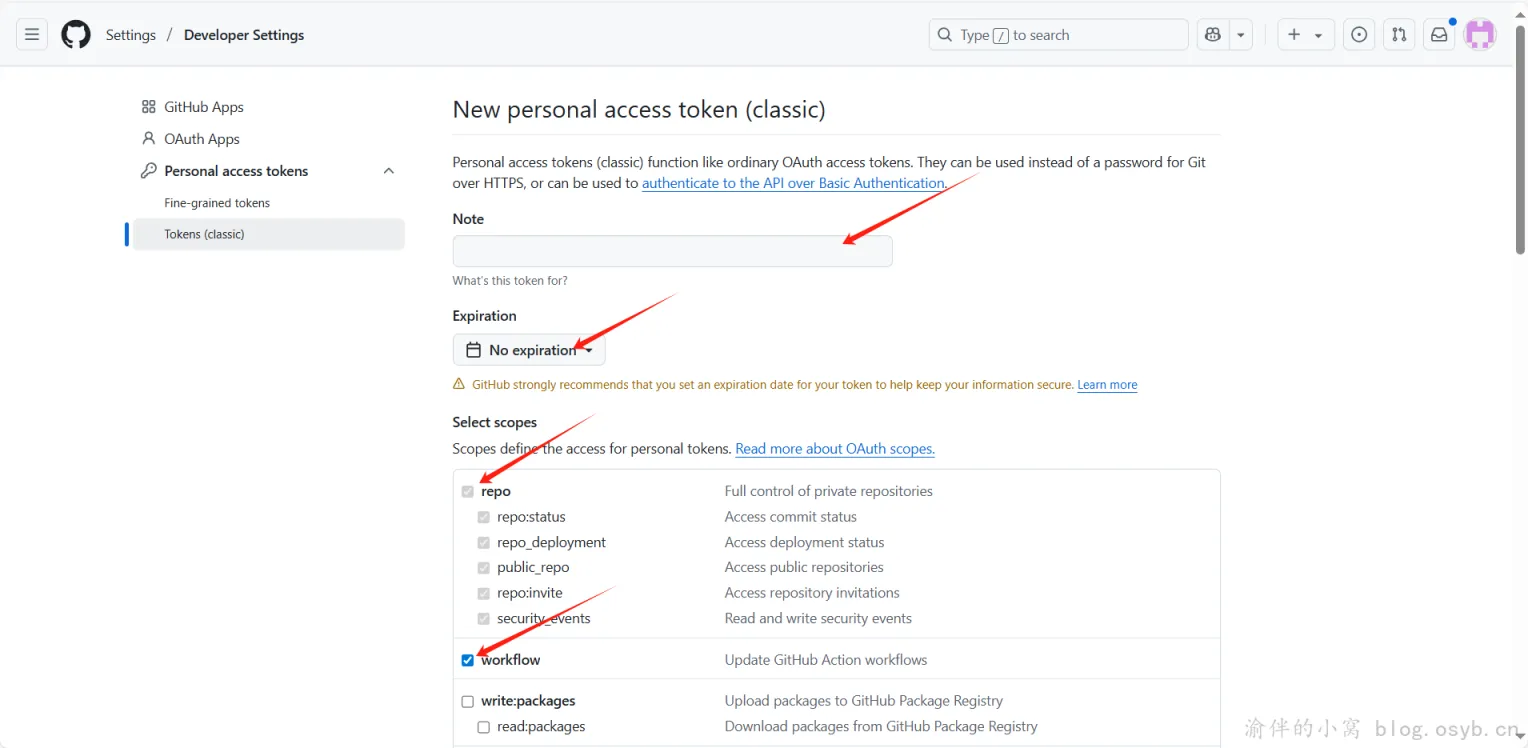Click Read more about OAuth scopes
Screen dimensions: 1528x748
tap(834, 449)
